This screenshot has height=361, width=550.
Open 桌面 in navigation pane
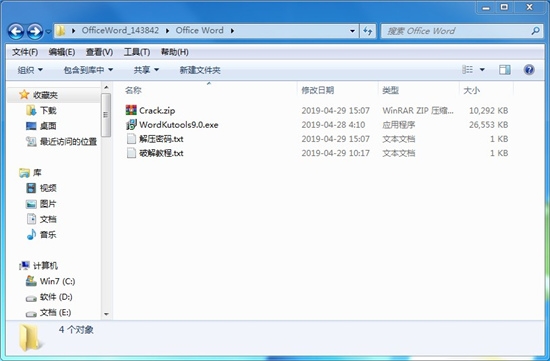[48, 126]
